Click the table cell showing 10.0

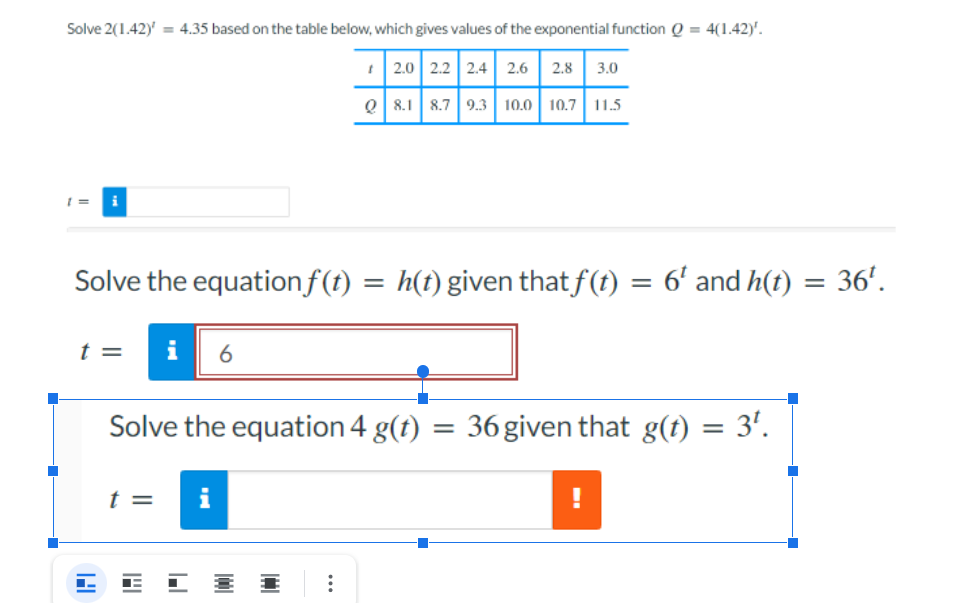(516, 104)
